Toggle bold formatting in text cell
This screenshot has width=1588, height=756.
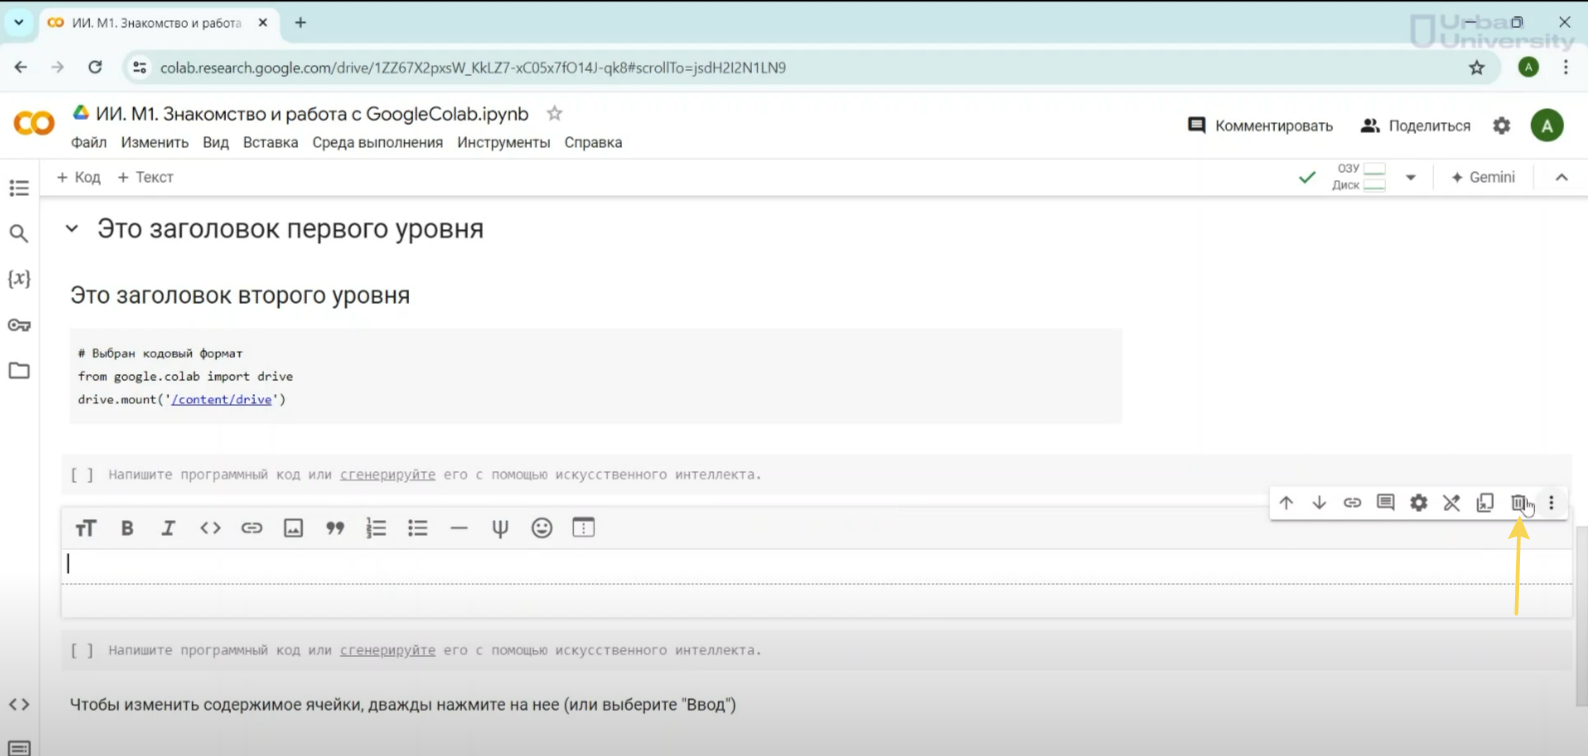(x=127, y=528)
